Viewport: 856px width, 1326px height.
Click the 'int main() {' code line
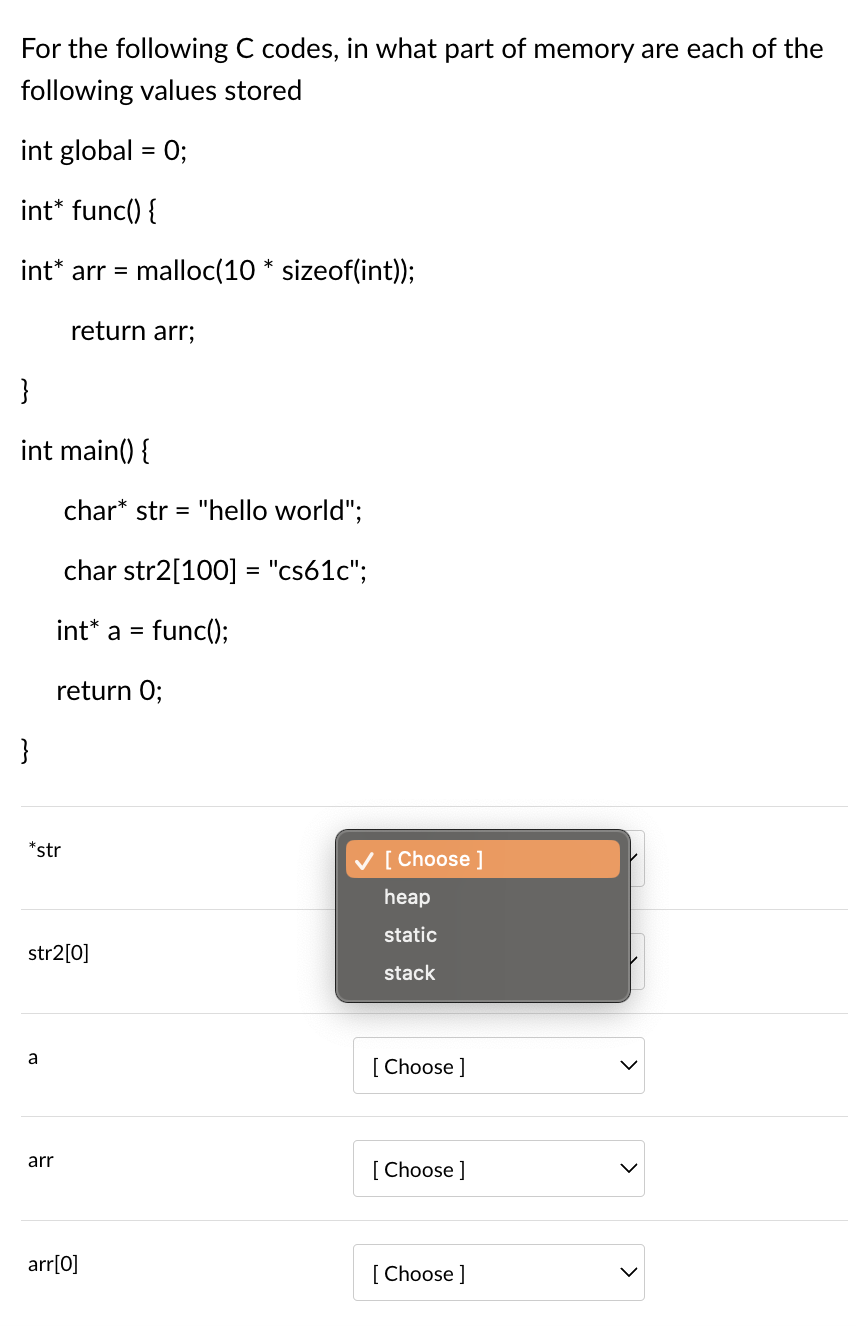pyautogui.click(x=85, y=451)
